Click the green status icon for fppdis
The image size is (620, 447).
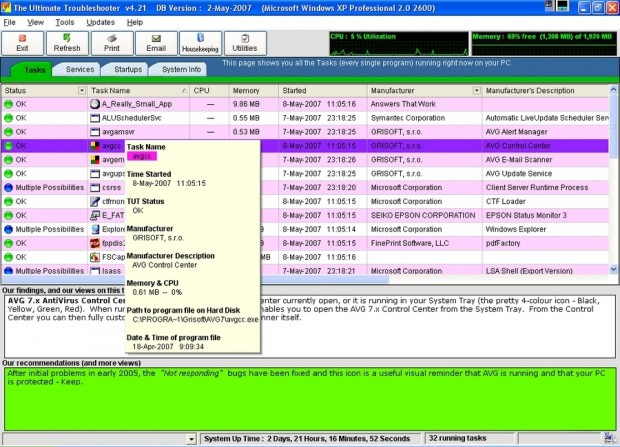[x=8, y=243]
